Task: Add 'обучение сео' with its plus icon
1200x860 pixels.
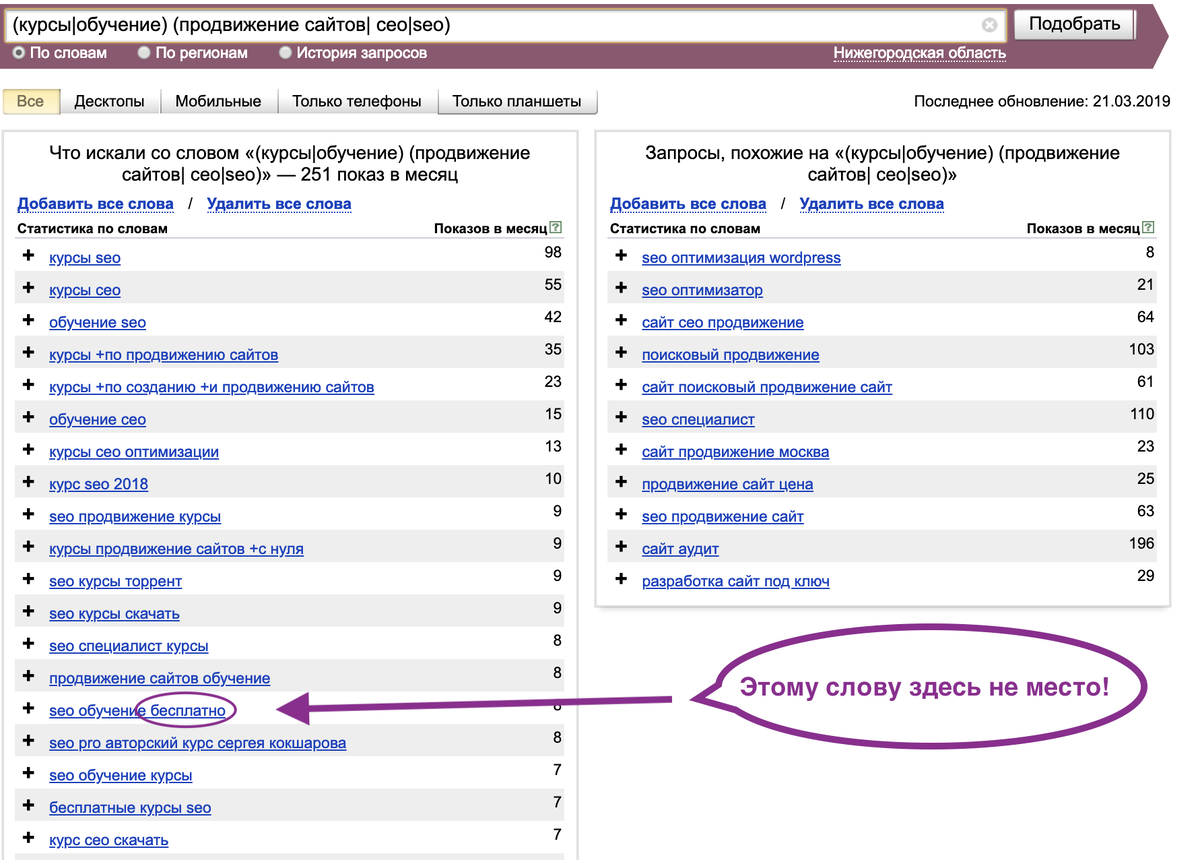Action: coord(29,419)
